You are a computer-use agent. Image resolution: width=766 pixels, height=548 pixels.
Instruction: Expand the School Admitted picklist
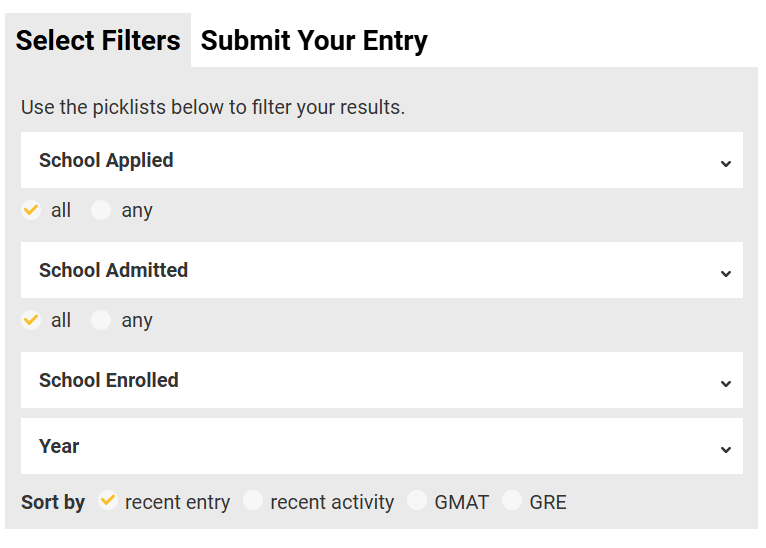[381, 270]
